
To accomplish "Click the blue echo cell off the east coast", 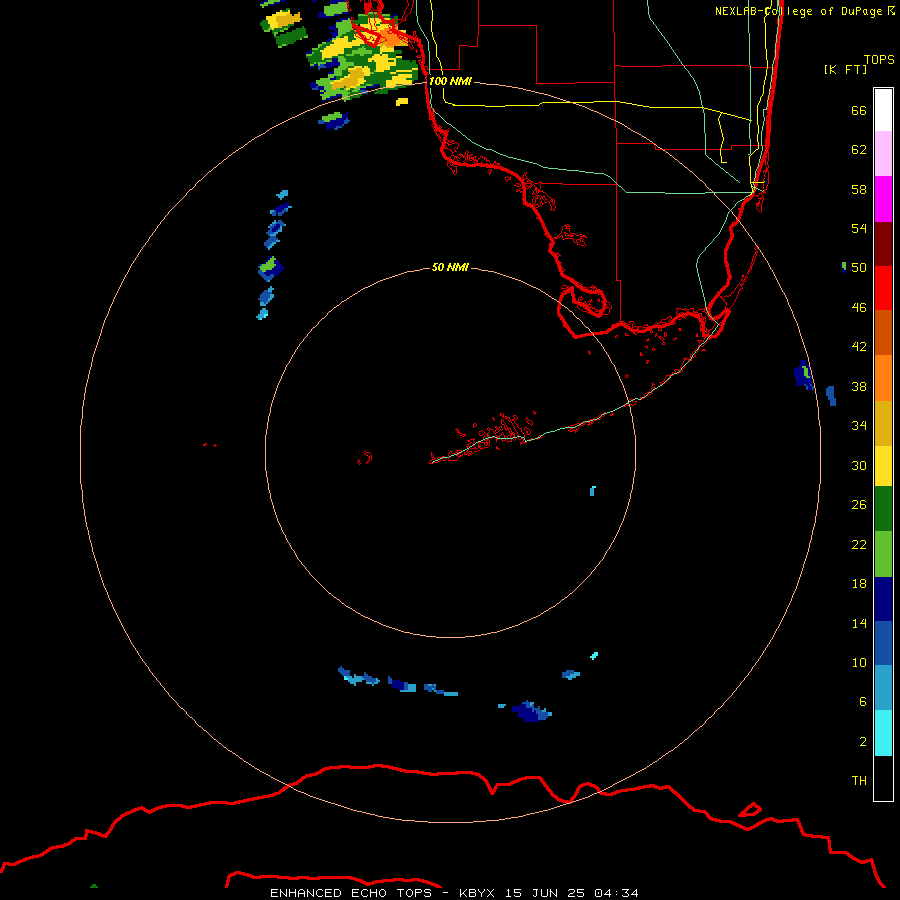I will (804, 375).
